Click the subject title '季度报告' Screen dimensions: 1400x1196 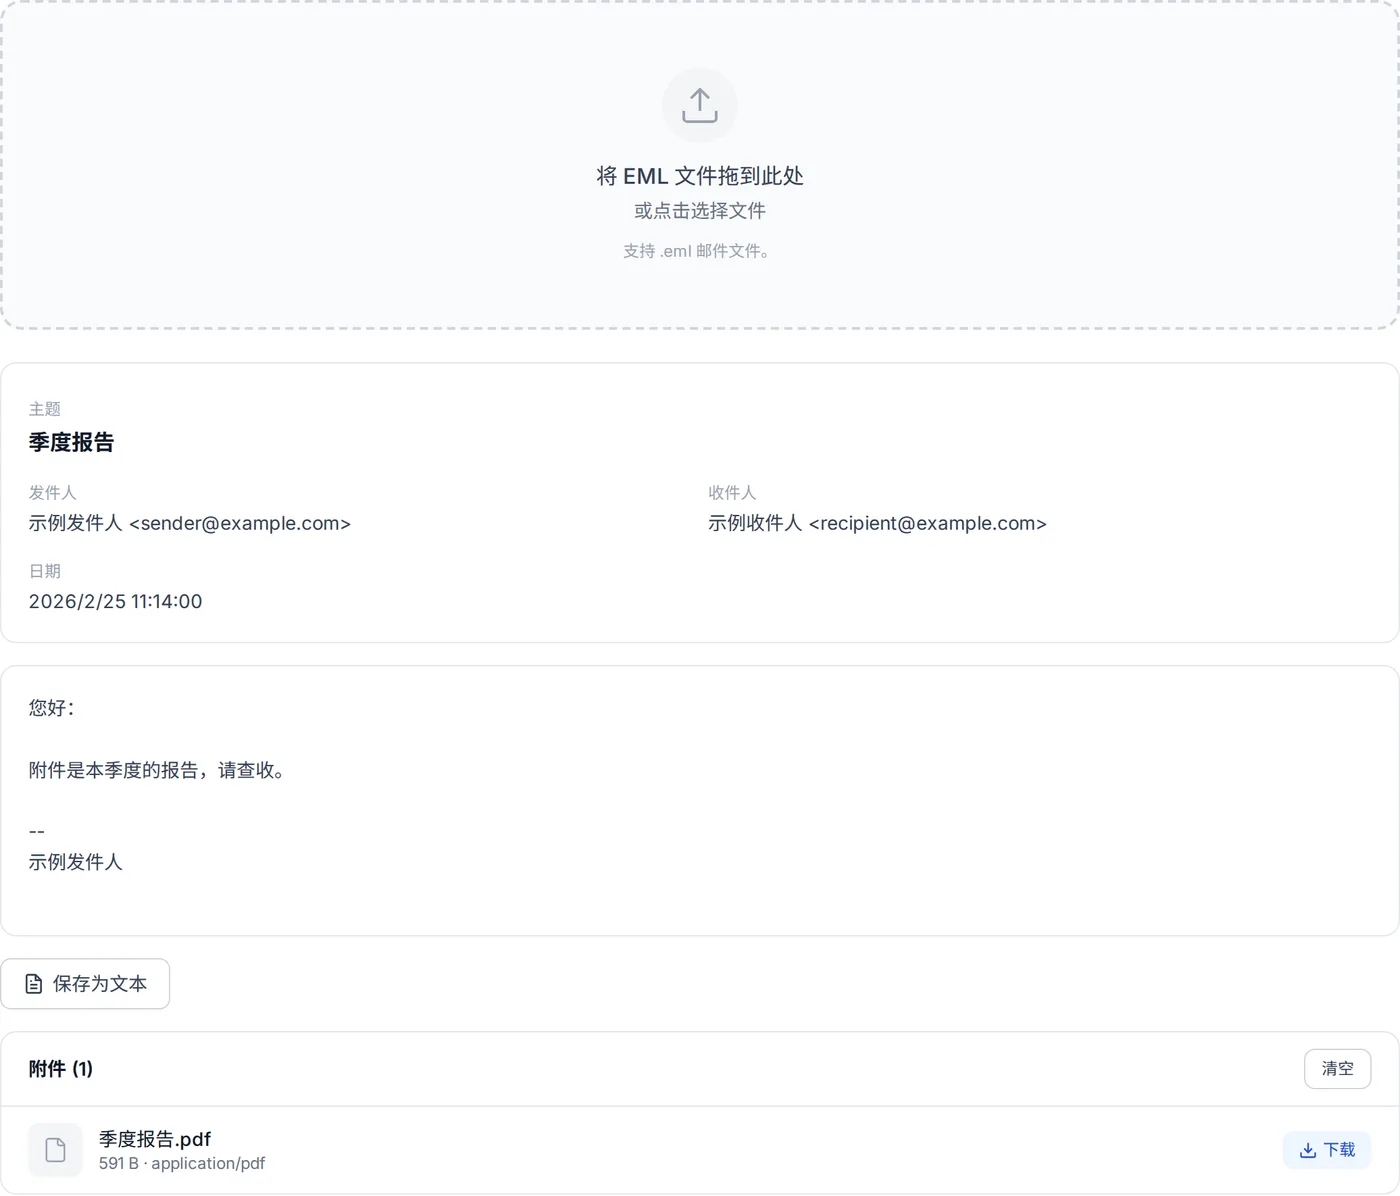point(72,442)
